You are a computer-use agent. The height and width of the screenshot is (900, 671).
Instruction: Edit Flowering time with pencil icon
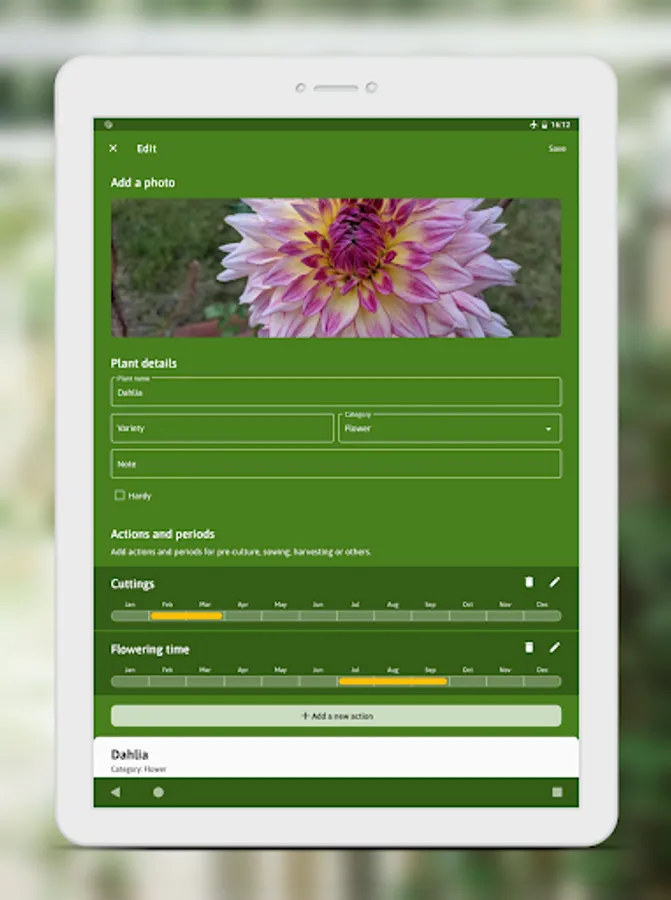(554, 647)
